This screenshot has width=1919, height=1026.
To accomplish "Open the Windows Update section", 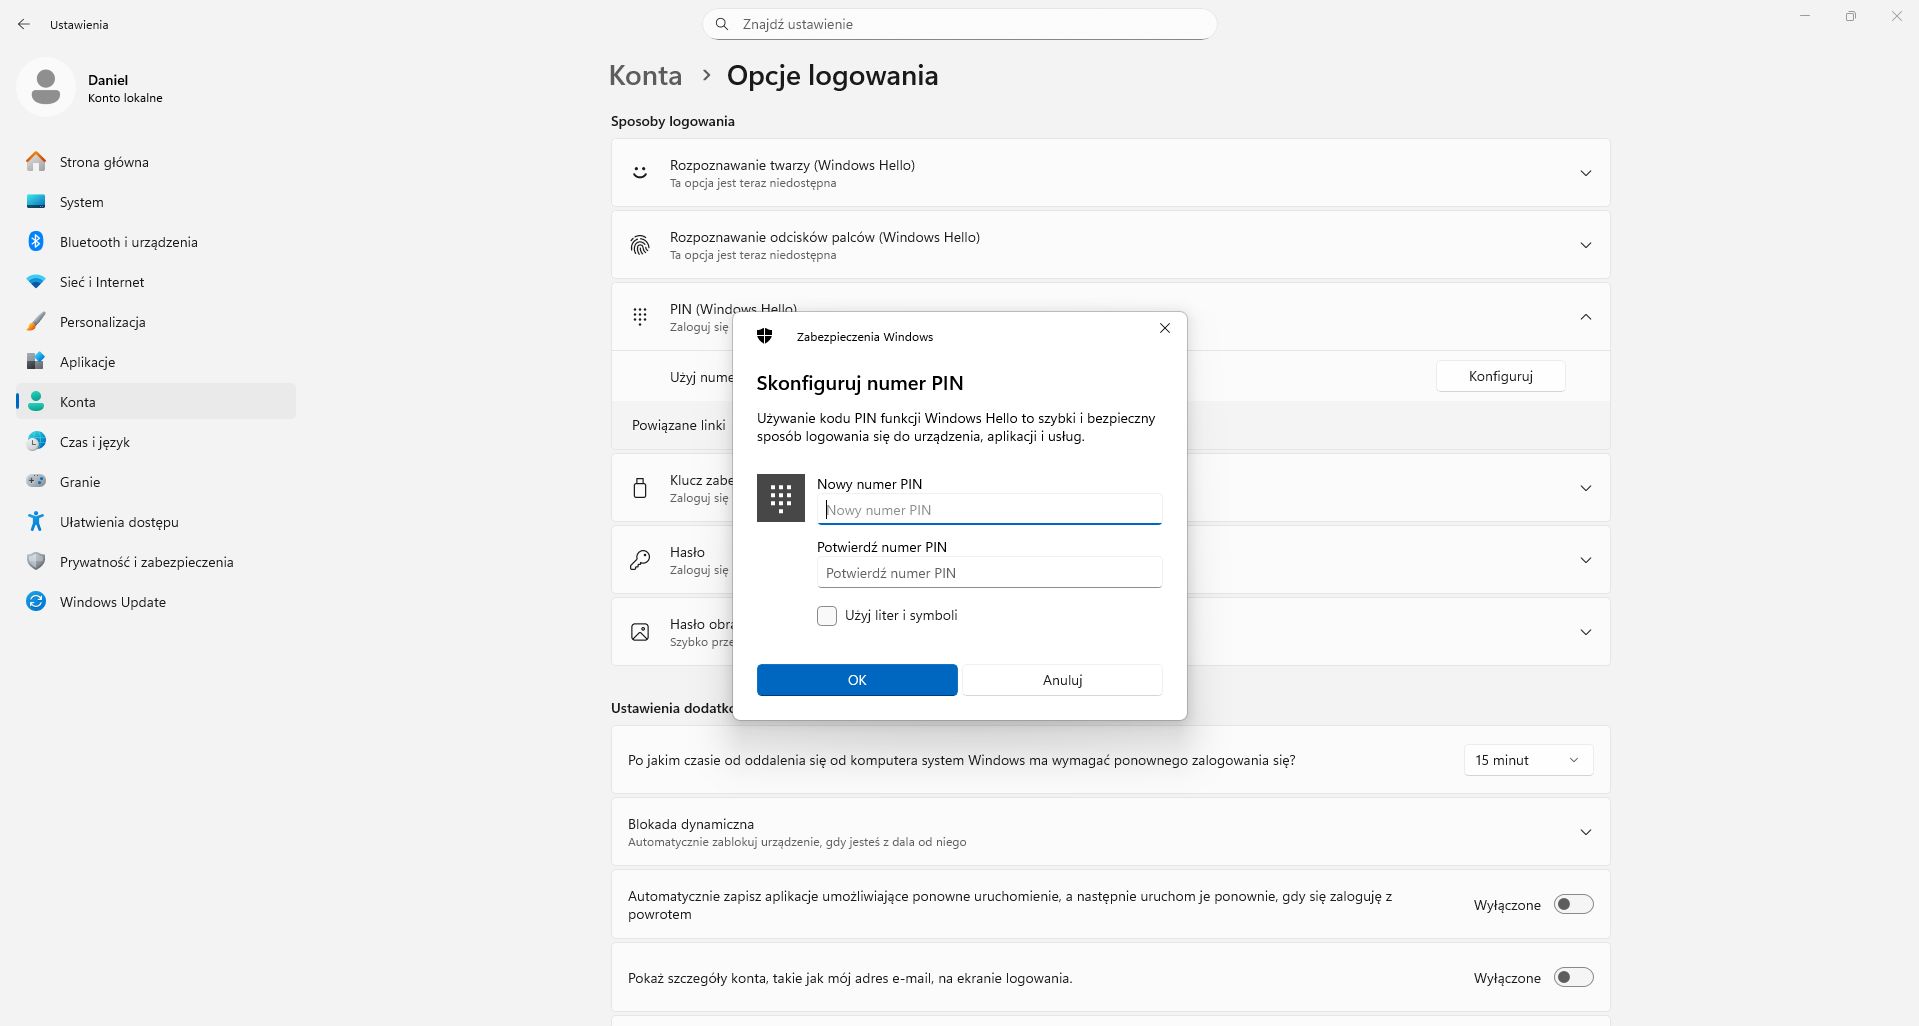I will 111,602.
